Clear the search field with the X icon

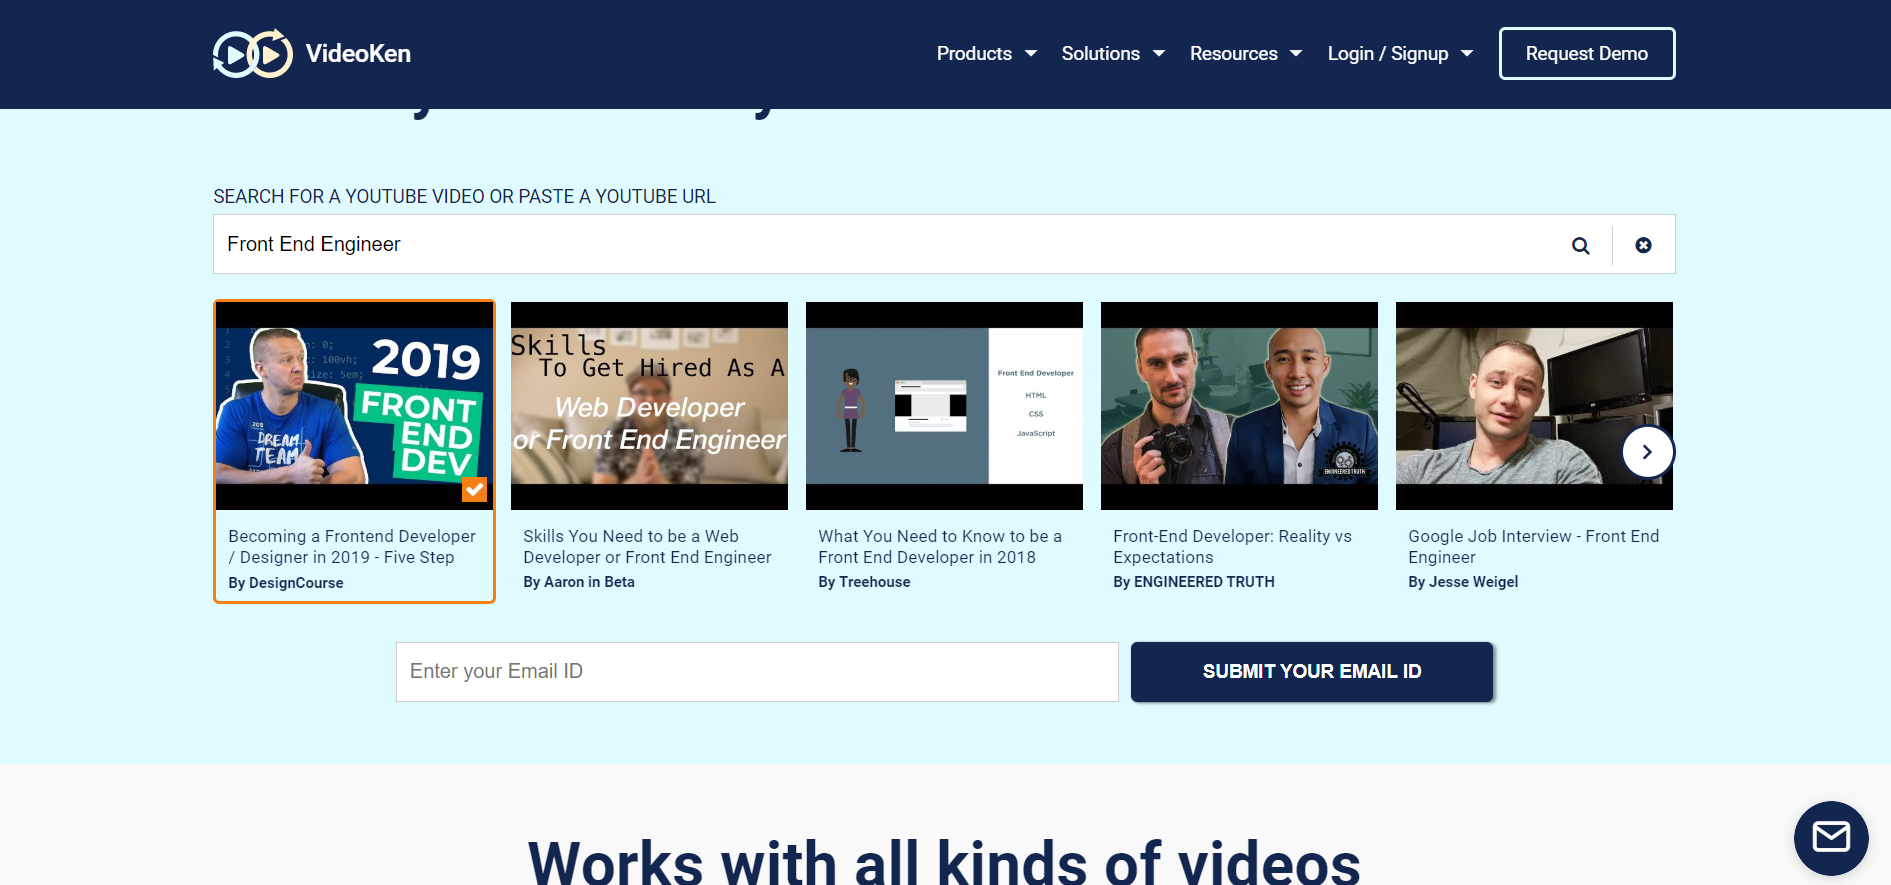[1643, 245]
